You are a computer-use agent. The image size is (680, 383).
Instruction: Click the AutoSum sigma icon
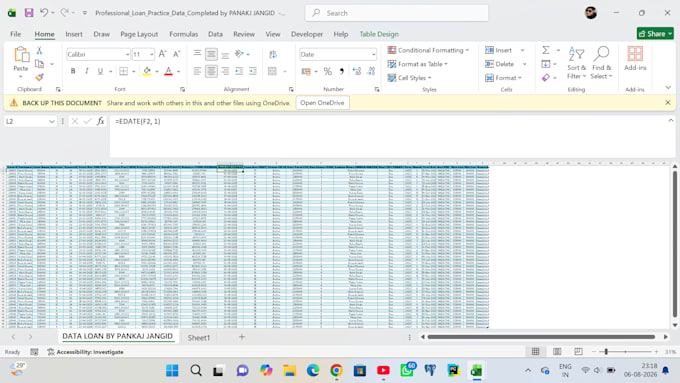click(x=546, y=50)
